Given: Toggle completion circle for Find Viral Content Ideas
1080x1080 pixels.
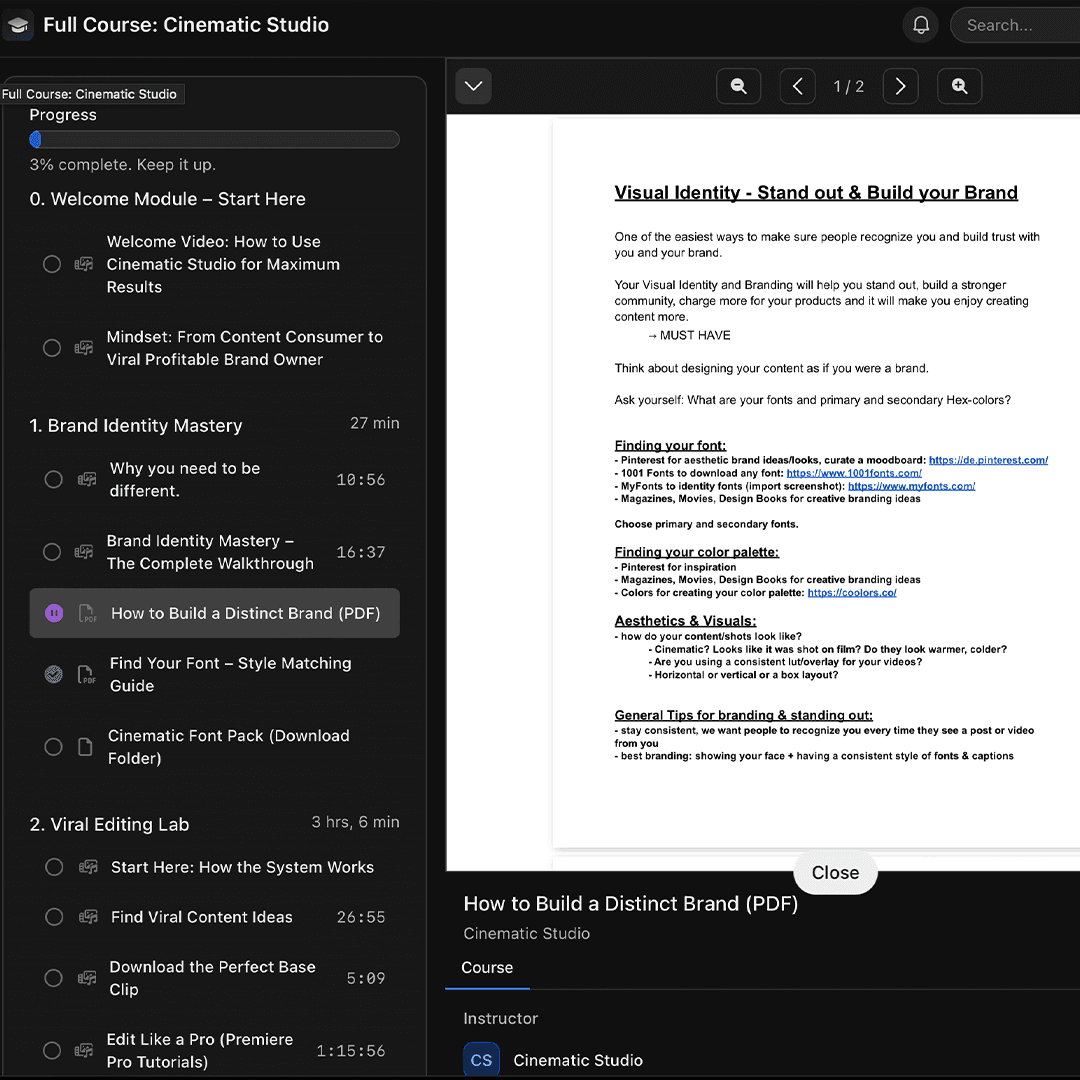Looking at the screenshot, I should [x=54, y=917].
